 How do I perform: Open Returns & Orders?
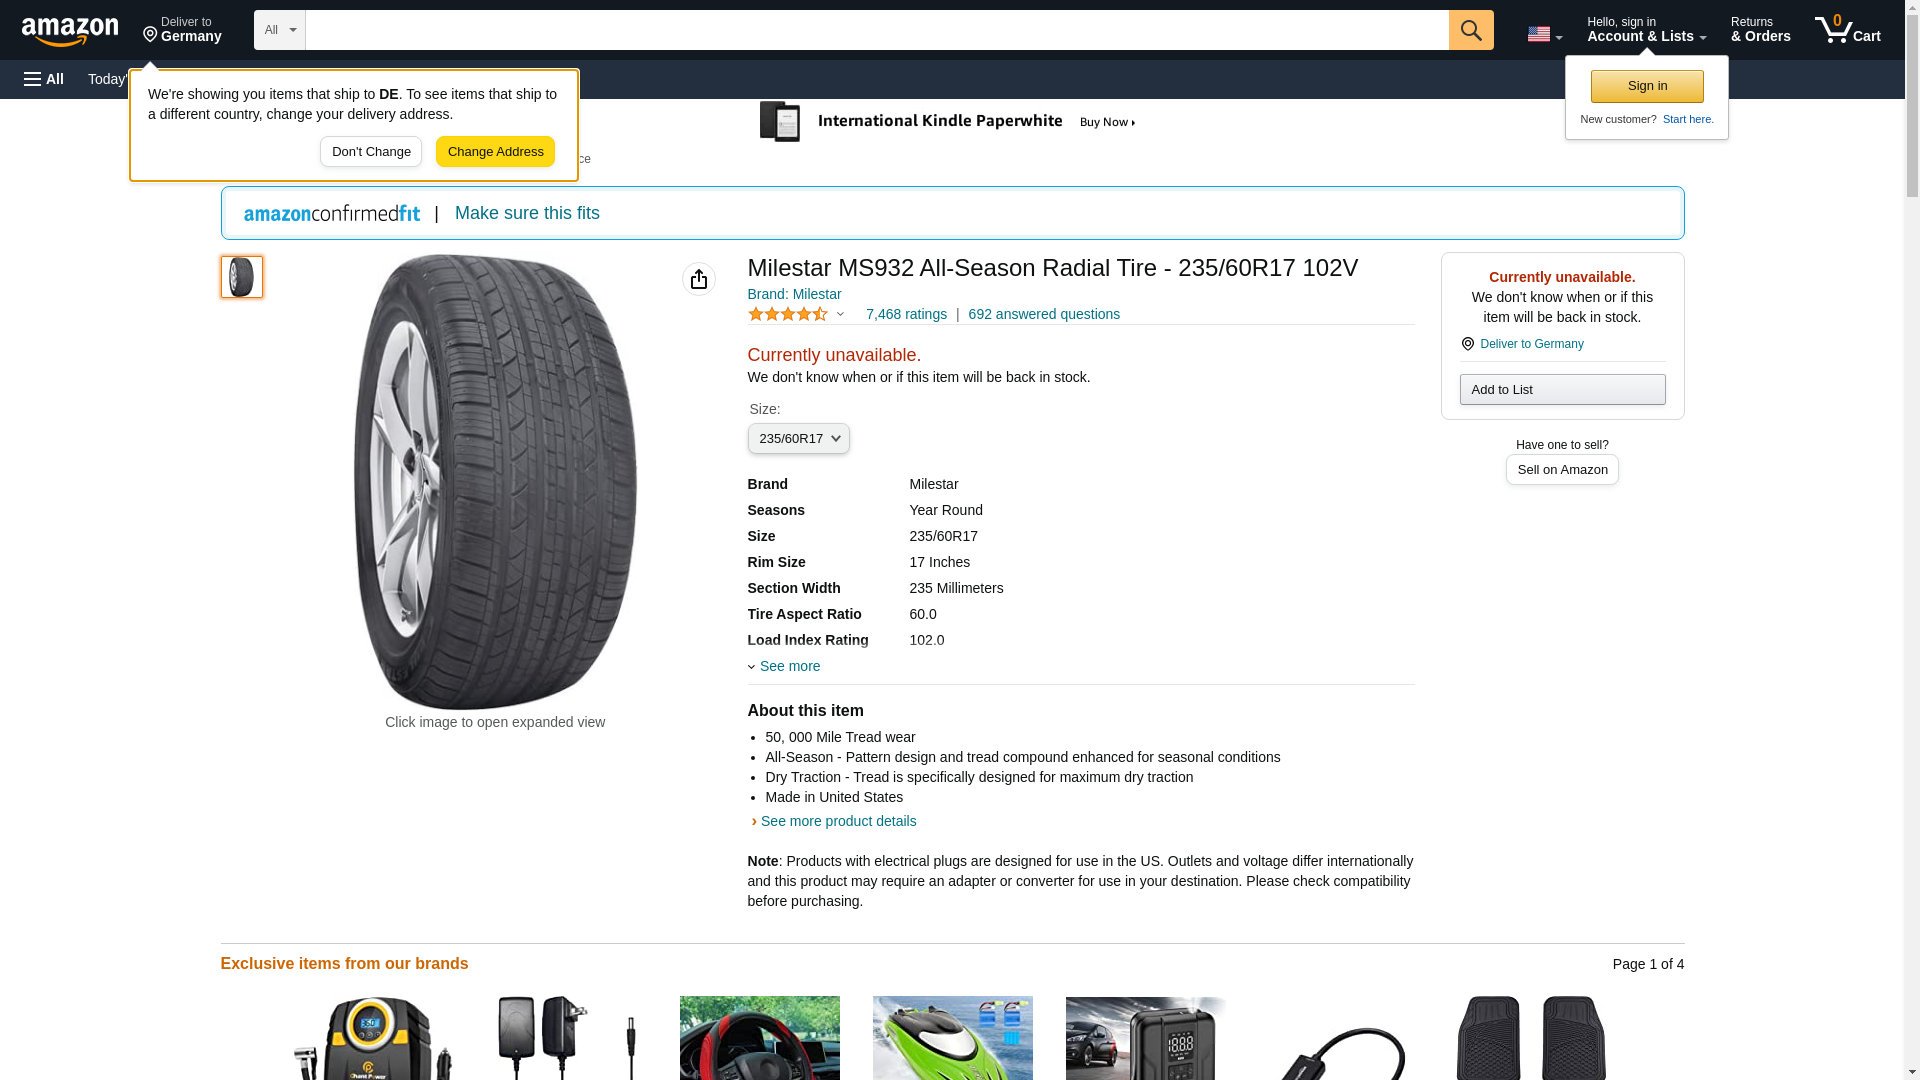[x=1760, y=30]
